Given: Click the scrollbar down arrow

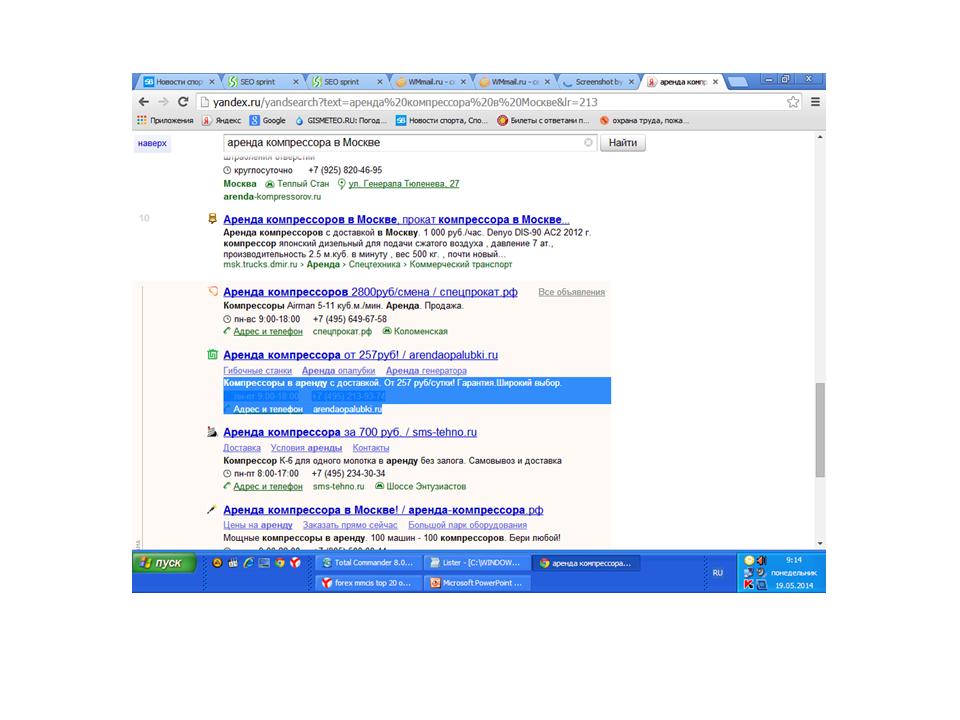Looking at the screenshot, I should click(x=820, y=543).
